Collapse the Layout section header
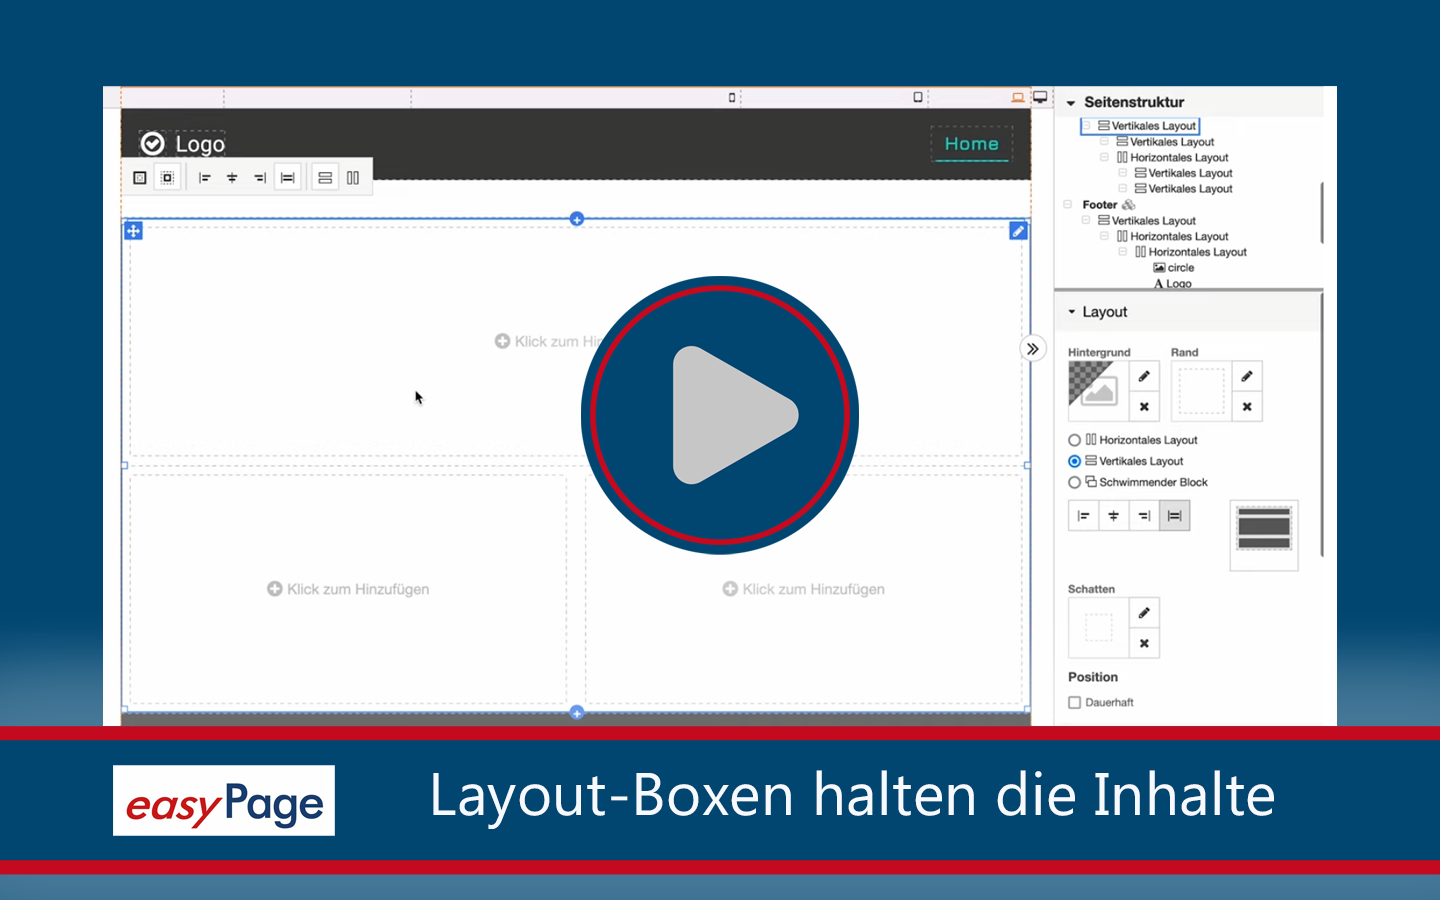 point(1070,311)
